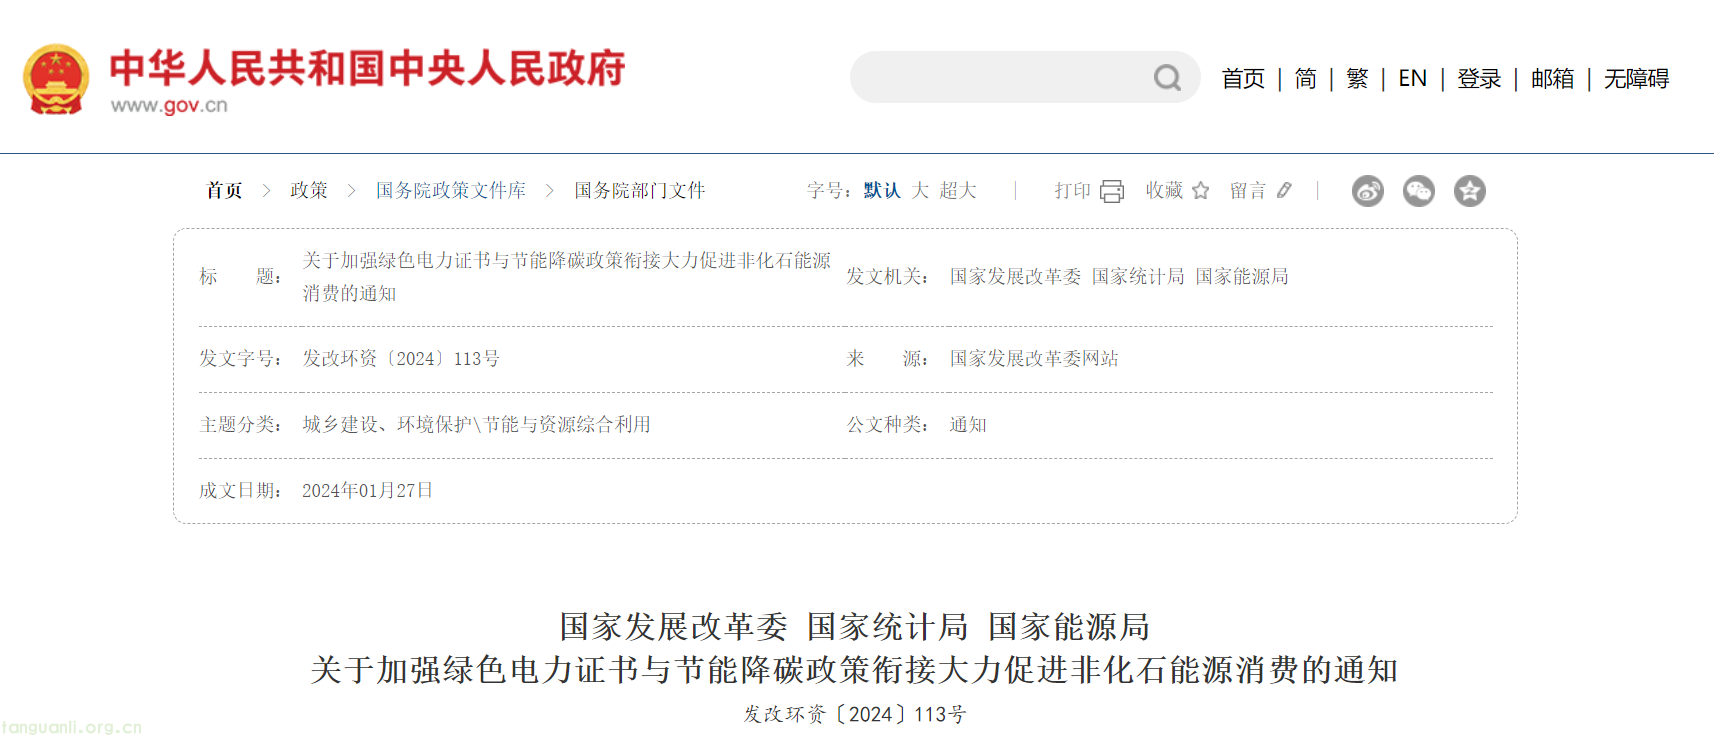
Task: Click document number below the headline
Action: click(x=855, y=714)
